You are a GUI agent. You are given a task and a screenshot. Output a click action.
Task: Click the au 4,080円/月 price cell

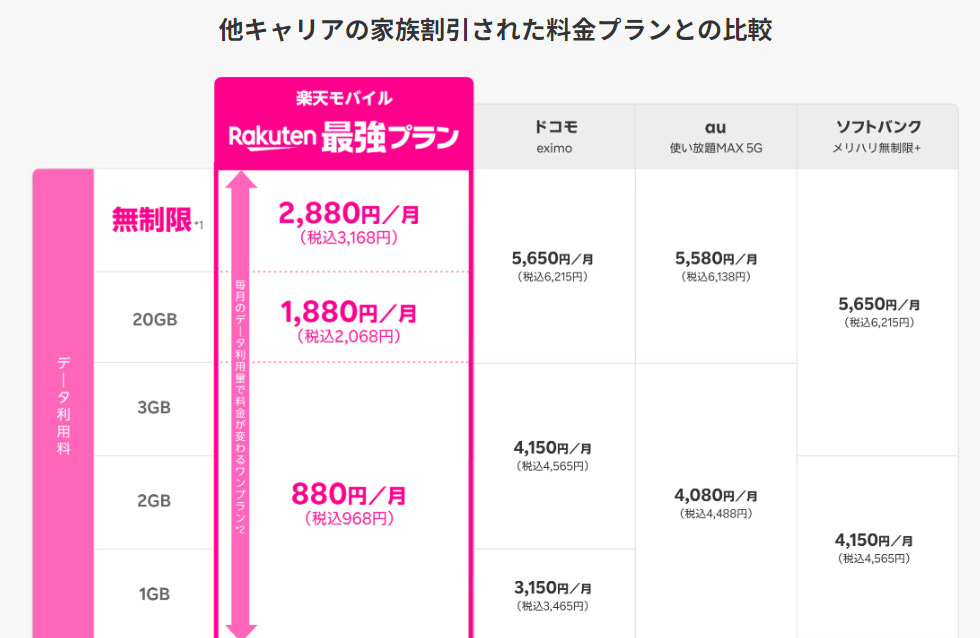[716, 503]
